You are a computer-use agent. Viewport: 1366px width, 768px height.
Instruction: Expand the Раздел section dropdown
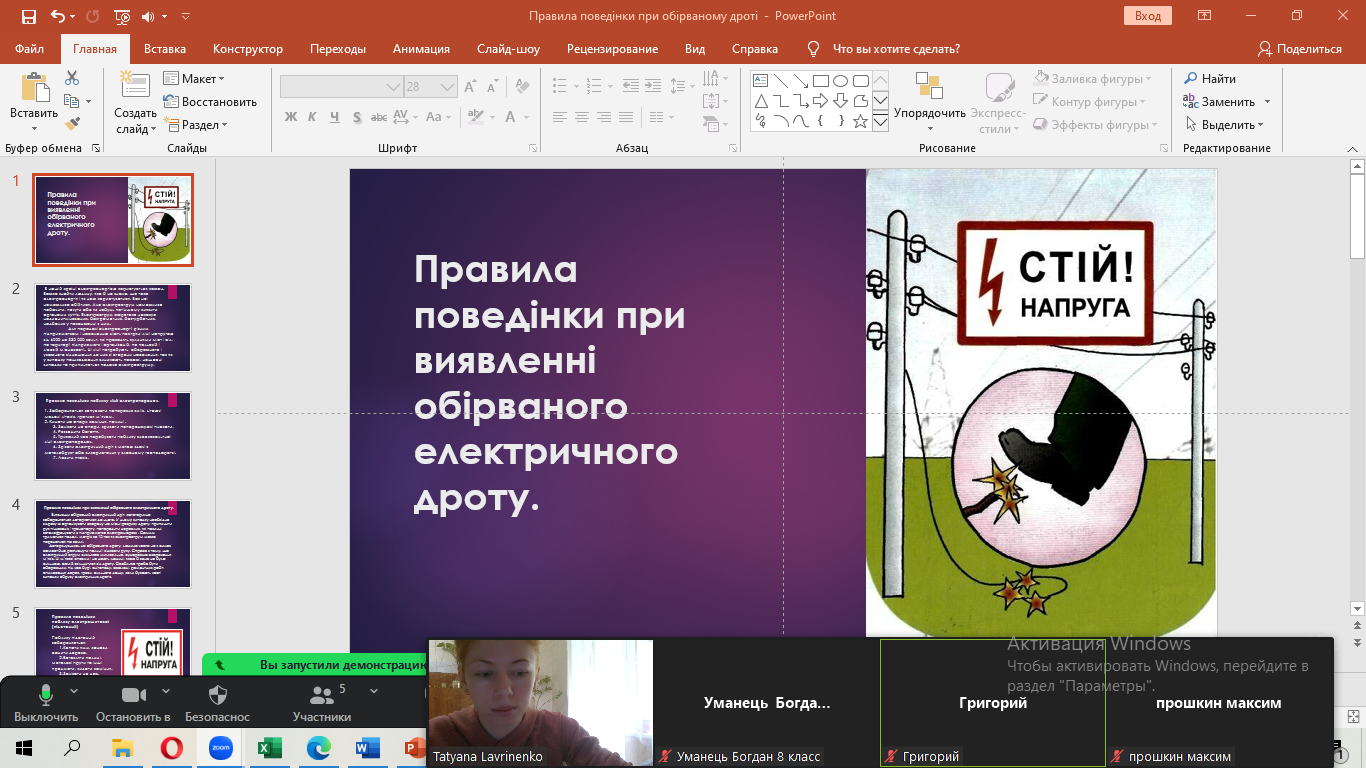(225, 125)
